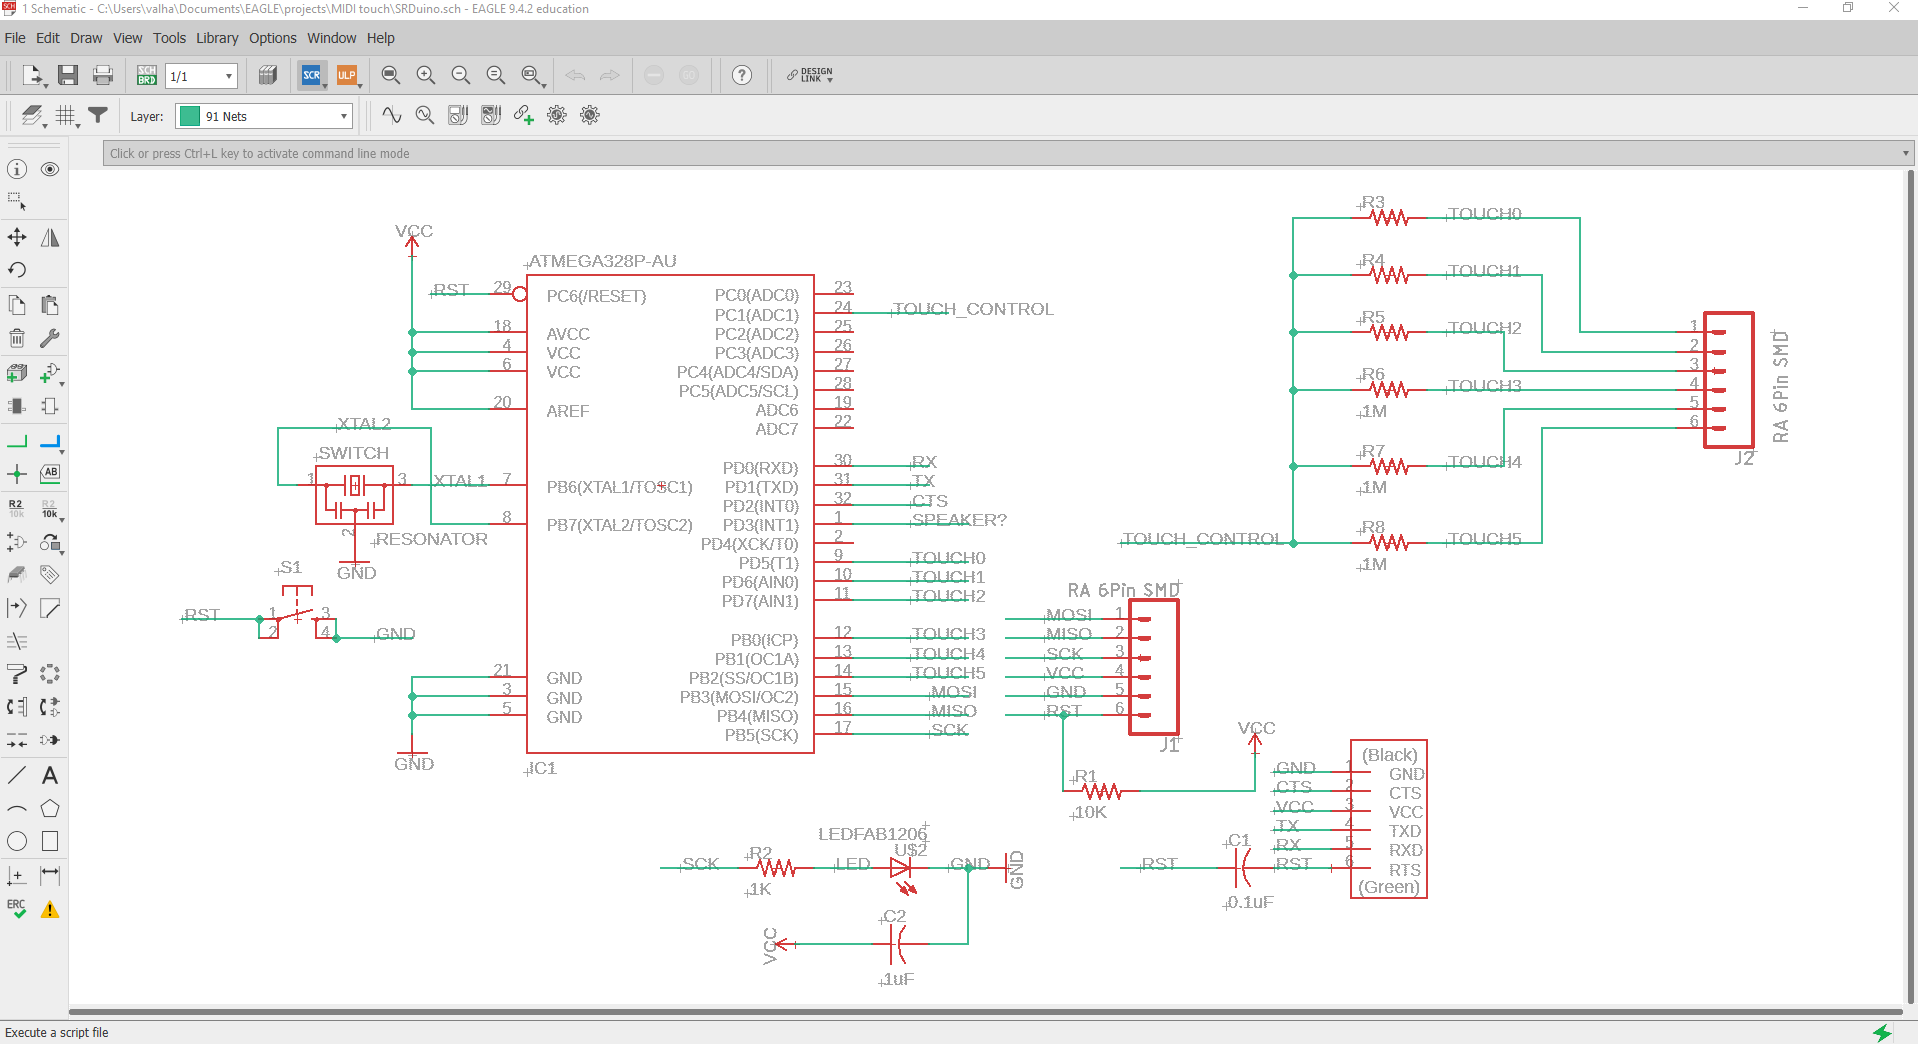Viewport: 1918px width, 1044px height.
Task: Print the schematic using the printer icon
Action: click(x=103, y=75)
